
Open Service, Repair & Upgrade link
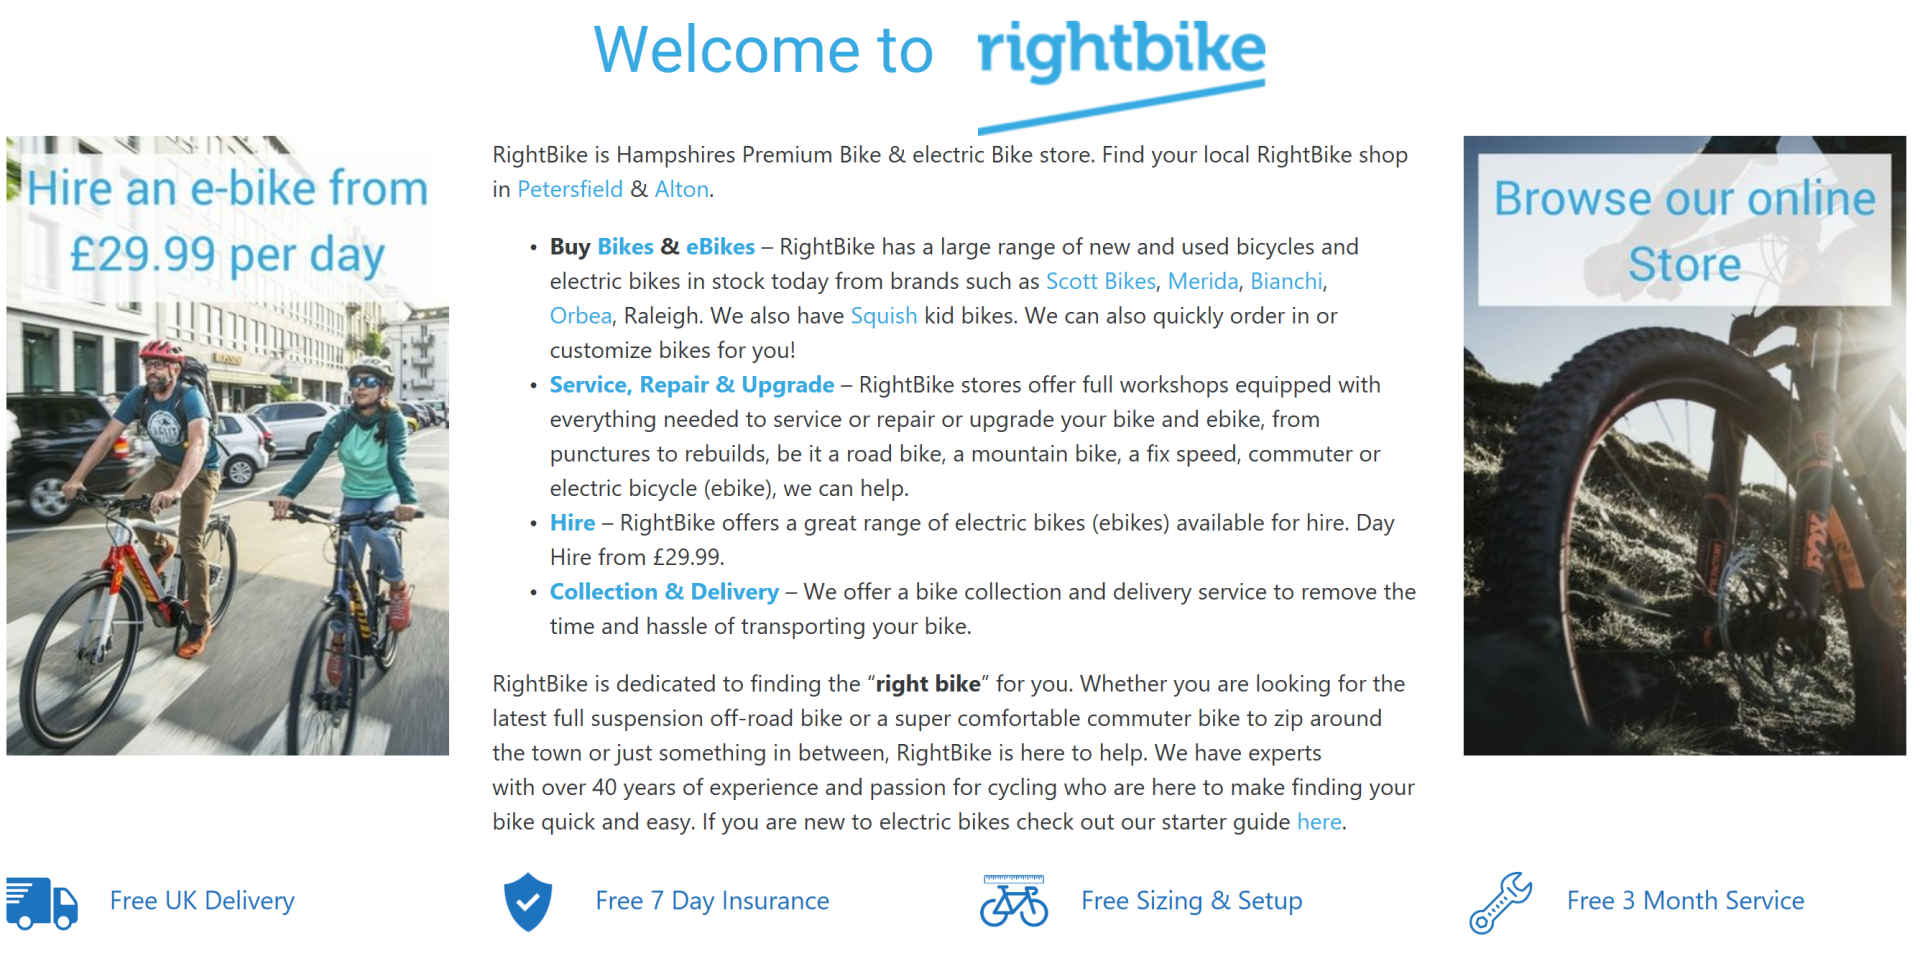[x=691, y=385]
